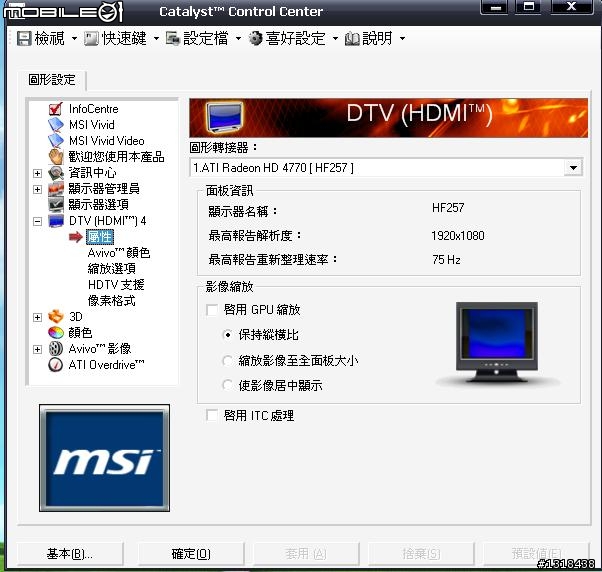This screenshot has height=572, width=602.
Task: Click the 設定檔 profiles icon
Action: 173,38
